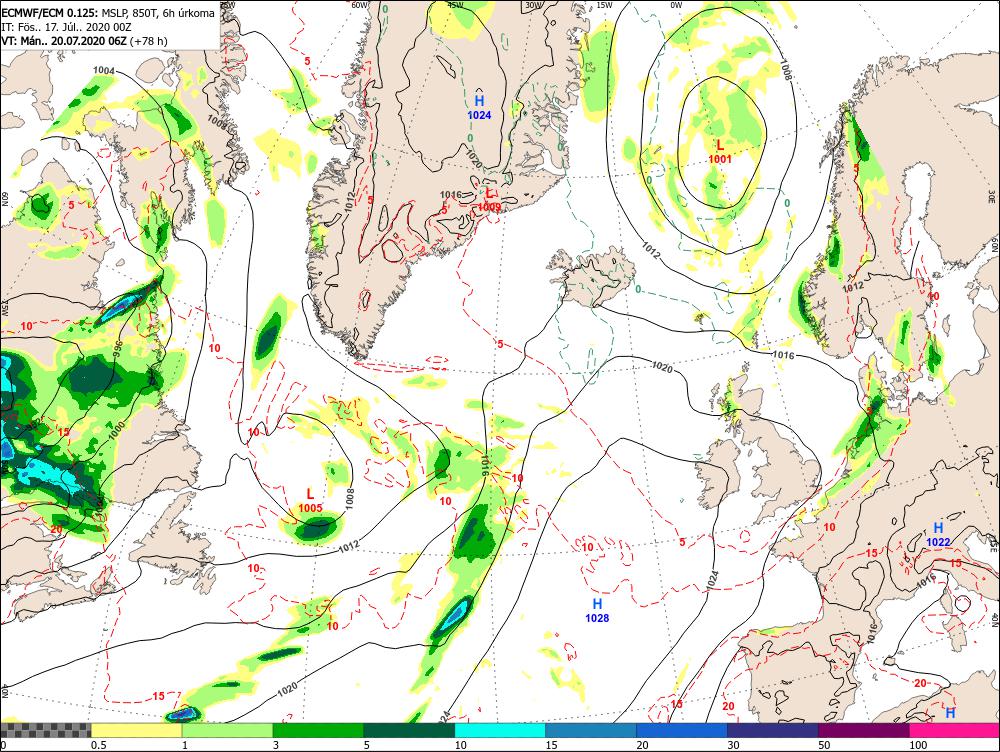Viewport: 1000px width, 752px height.
Task: Click the dark green 5–10 mm legend swatch
Action: tap(409, 730)
